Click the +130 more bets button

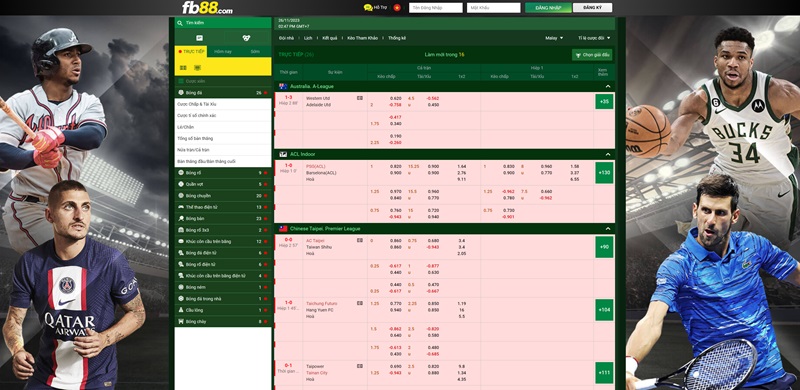(604, 173)
